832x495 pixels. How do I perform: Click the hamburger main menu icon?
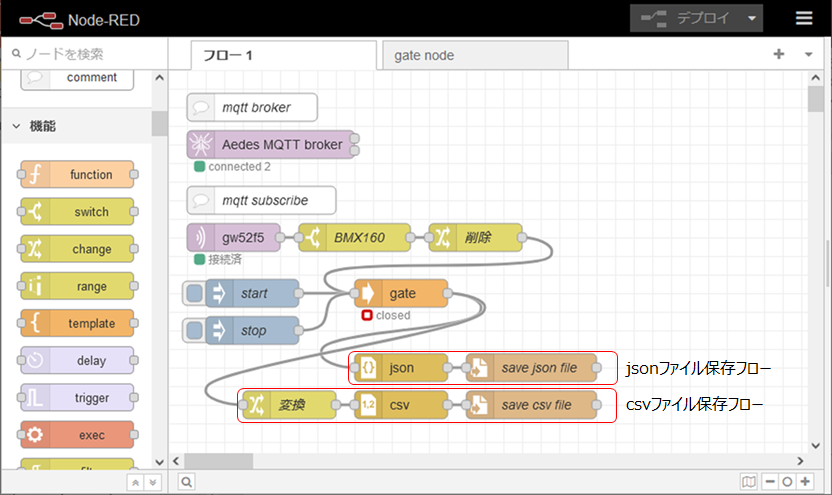(x=804, y=18)
